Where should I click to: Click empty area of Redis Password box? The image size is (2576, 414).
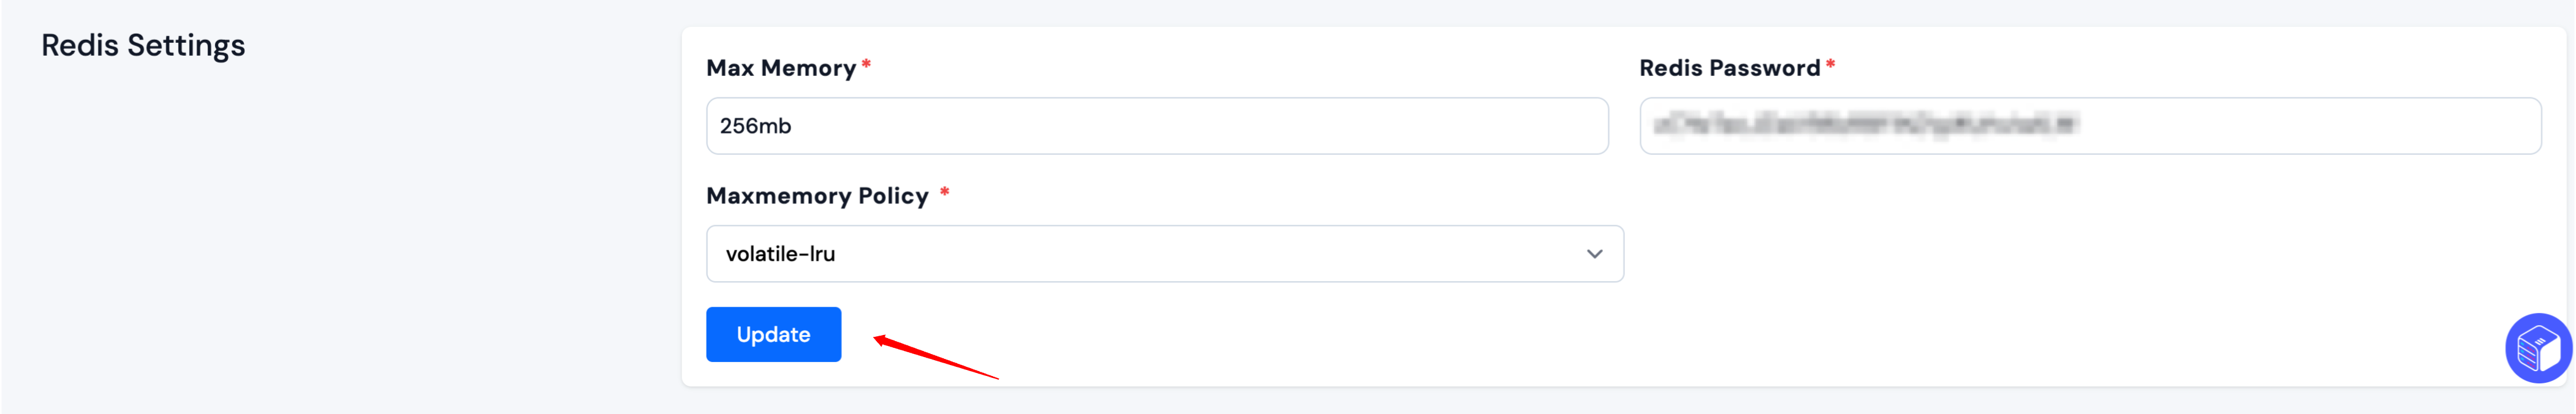(x=2310, y=126)
